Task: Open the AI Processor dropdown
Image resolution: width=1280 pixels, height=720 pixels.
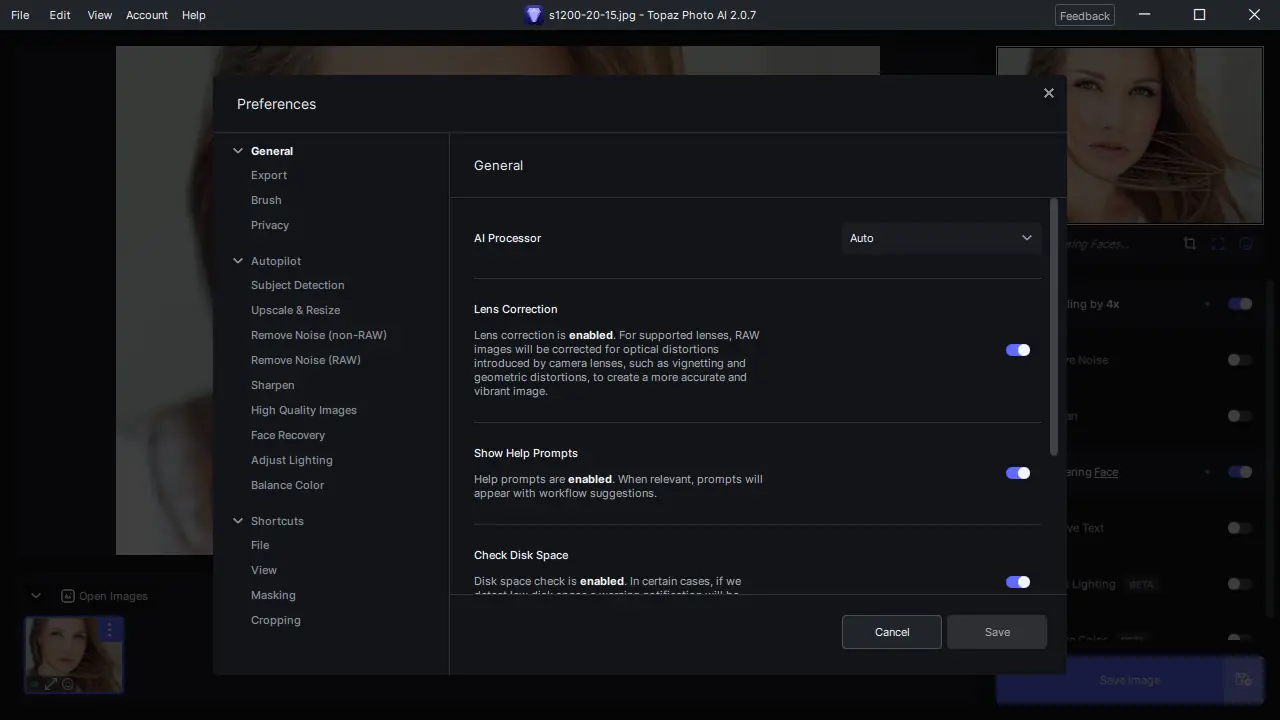Action: click(x=941, y=238)
